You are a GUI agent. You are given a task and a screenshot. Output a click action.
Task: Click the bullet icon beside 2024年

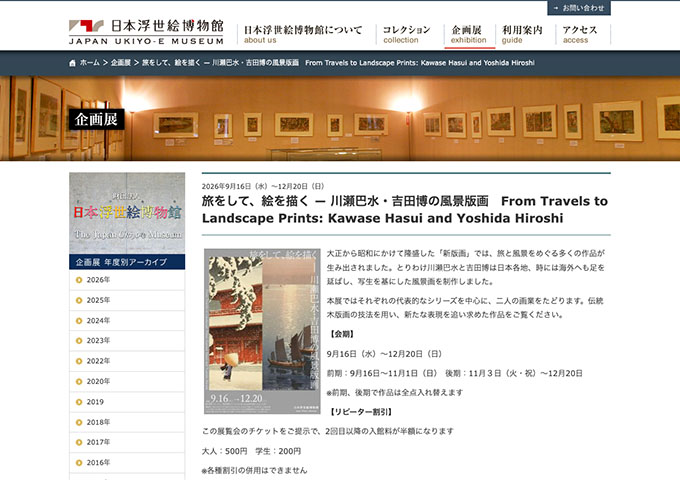79,321
